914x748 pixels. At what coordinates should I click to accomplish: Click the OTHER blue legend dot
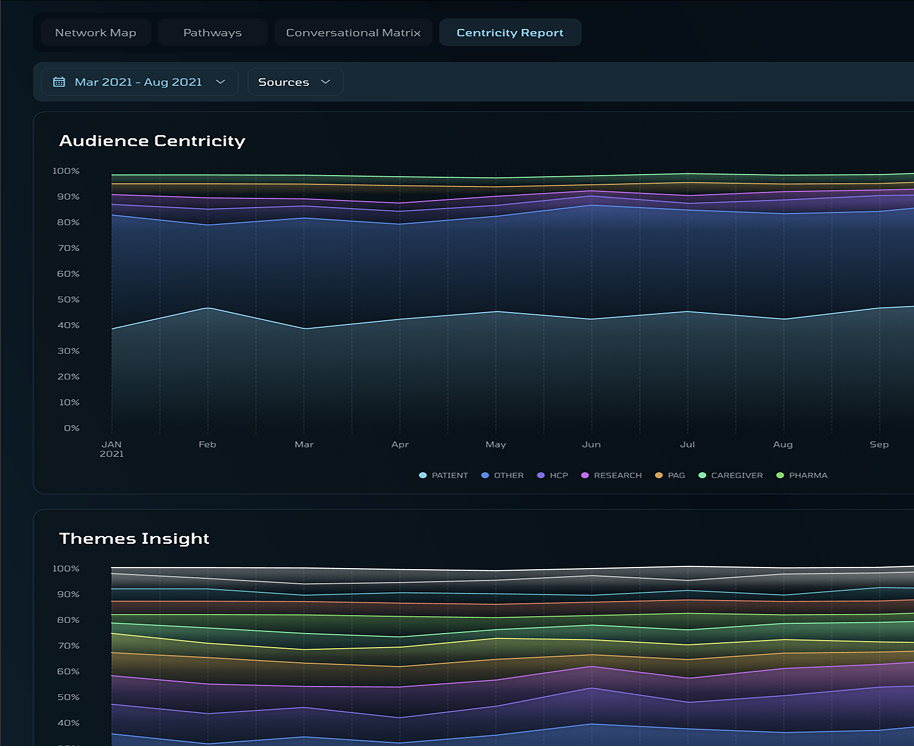(485, 476)
